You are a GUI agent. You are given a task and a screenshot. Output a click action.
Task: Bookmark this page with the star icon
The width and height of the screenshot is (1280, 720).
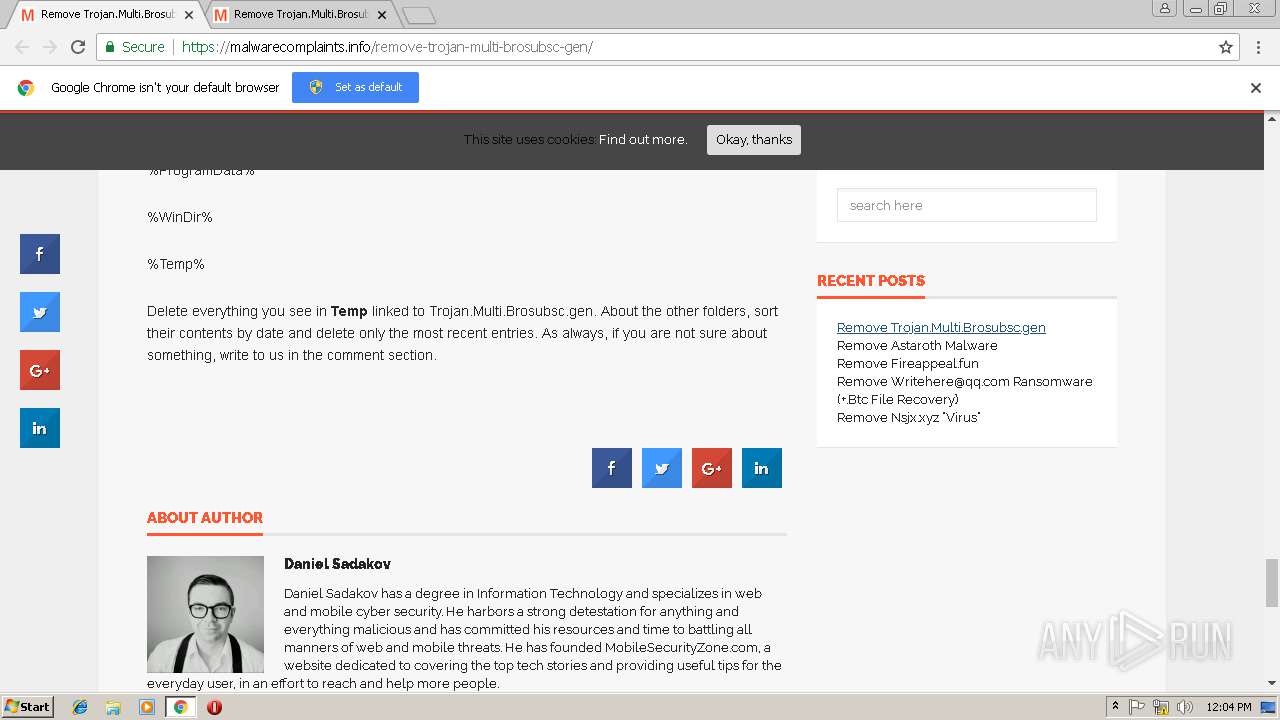point(1226,47)
